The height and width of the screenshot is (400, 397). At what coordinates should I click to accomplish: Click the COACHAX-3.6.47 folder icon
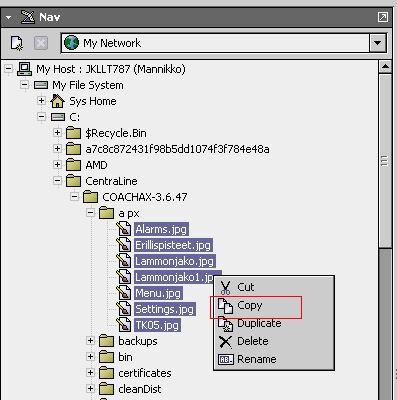[x=90, y=197]
